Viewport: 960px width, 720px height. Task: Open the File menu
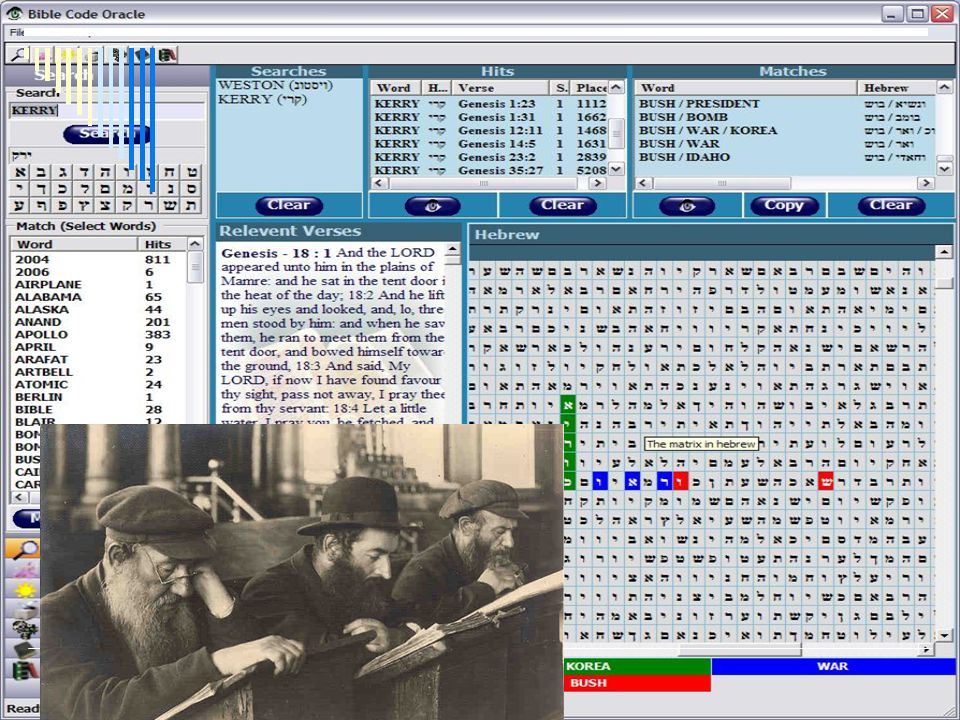pyautogui.click(x=17, y=32)
